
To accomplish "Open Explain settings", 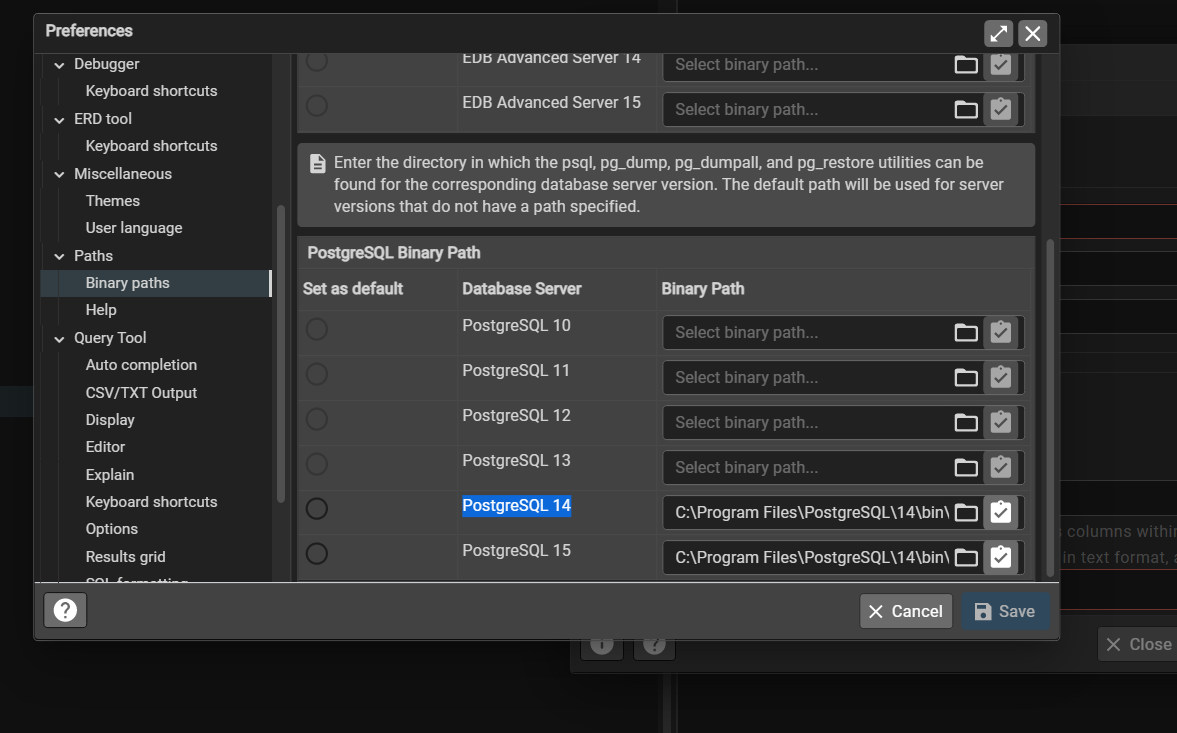I will tap(110, 475).
